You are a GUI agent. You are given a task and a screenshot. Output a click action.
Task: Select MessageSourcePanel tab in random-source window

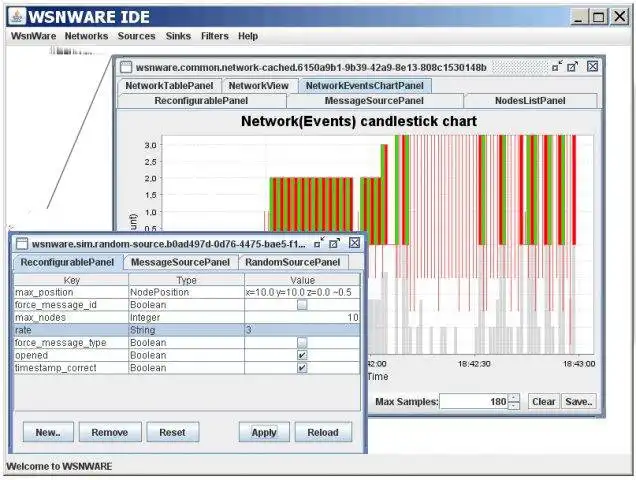180,262
